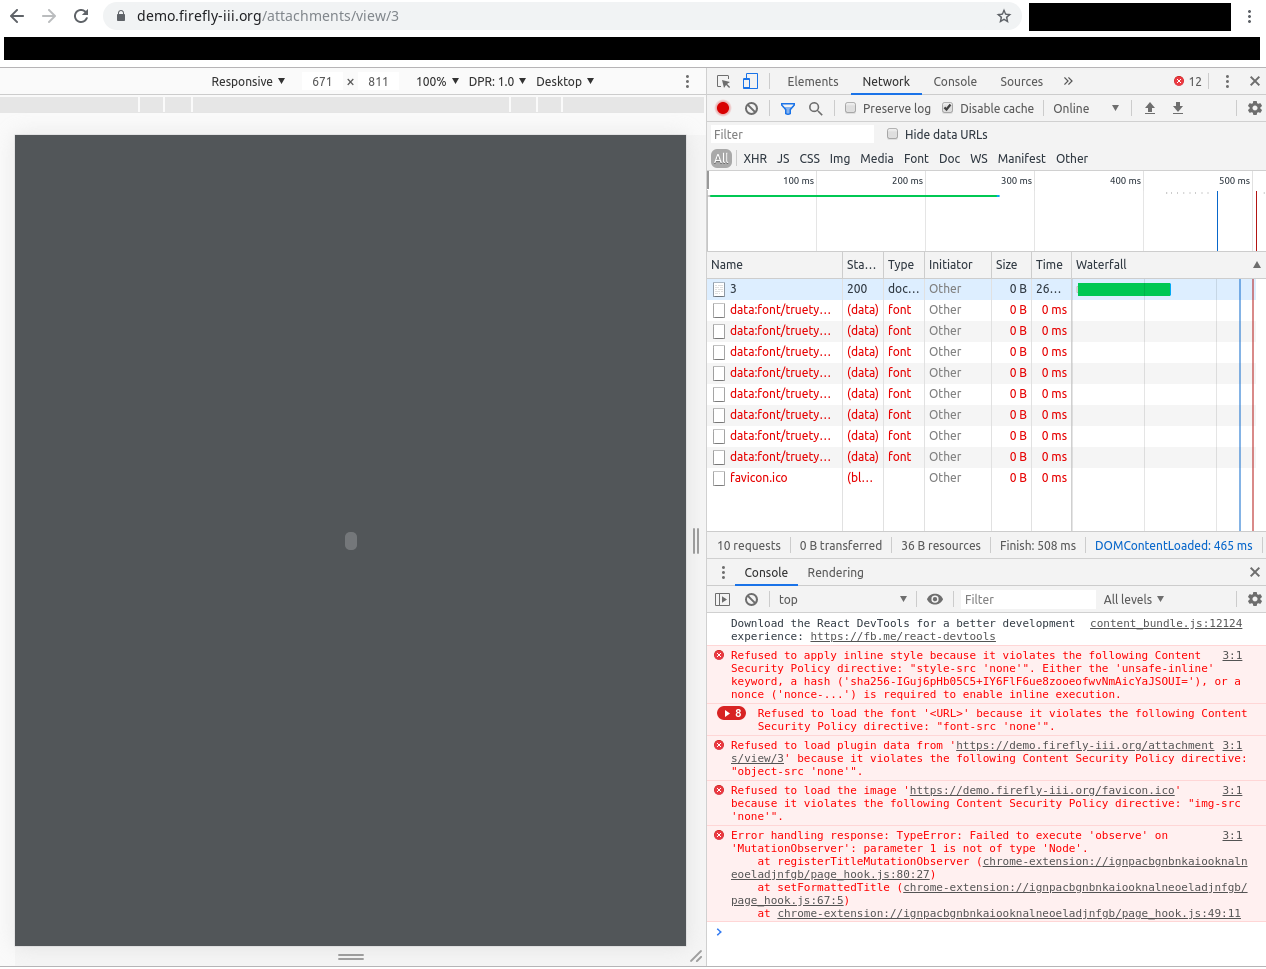Open network search with the magnifier icon
Screen dimensions: 1266x969
pyautogui.click(x=813, y=108)
